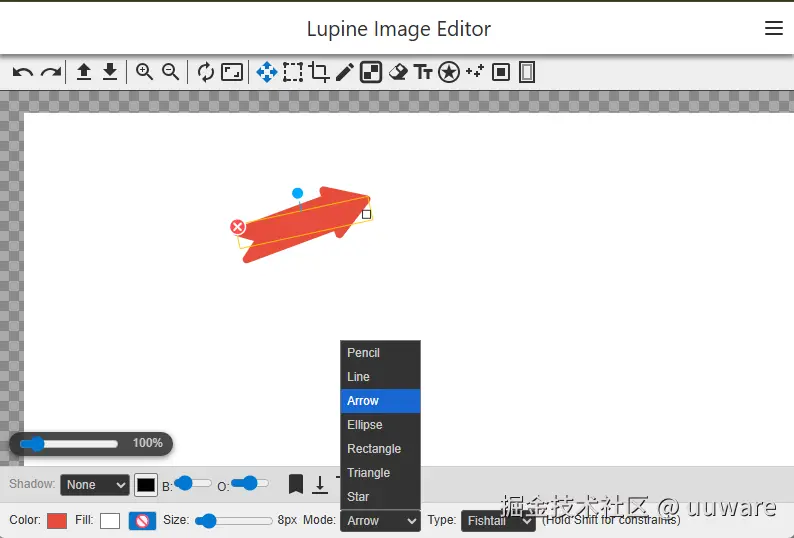Image resolution: width=794 pixels, height=538 pixels.
Task: Upload an image with the up-arrow icon
Action: pyautogui.click(x=84, y=72)
